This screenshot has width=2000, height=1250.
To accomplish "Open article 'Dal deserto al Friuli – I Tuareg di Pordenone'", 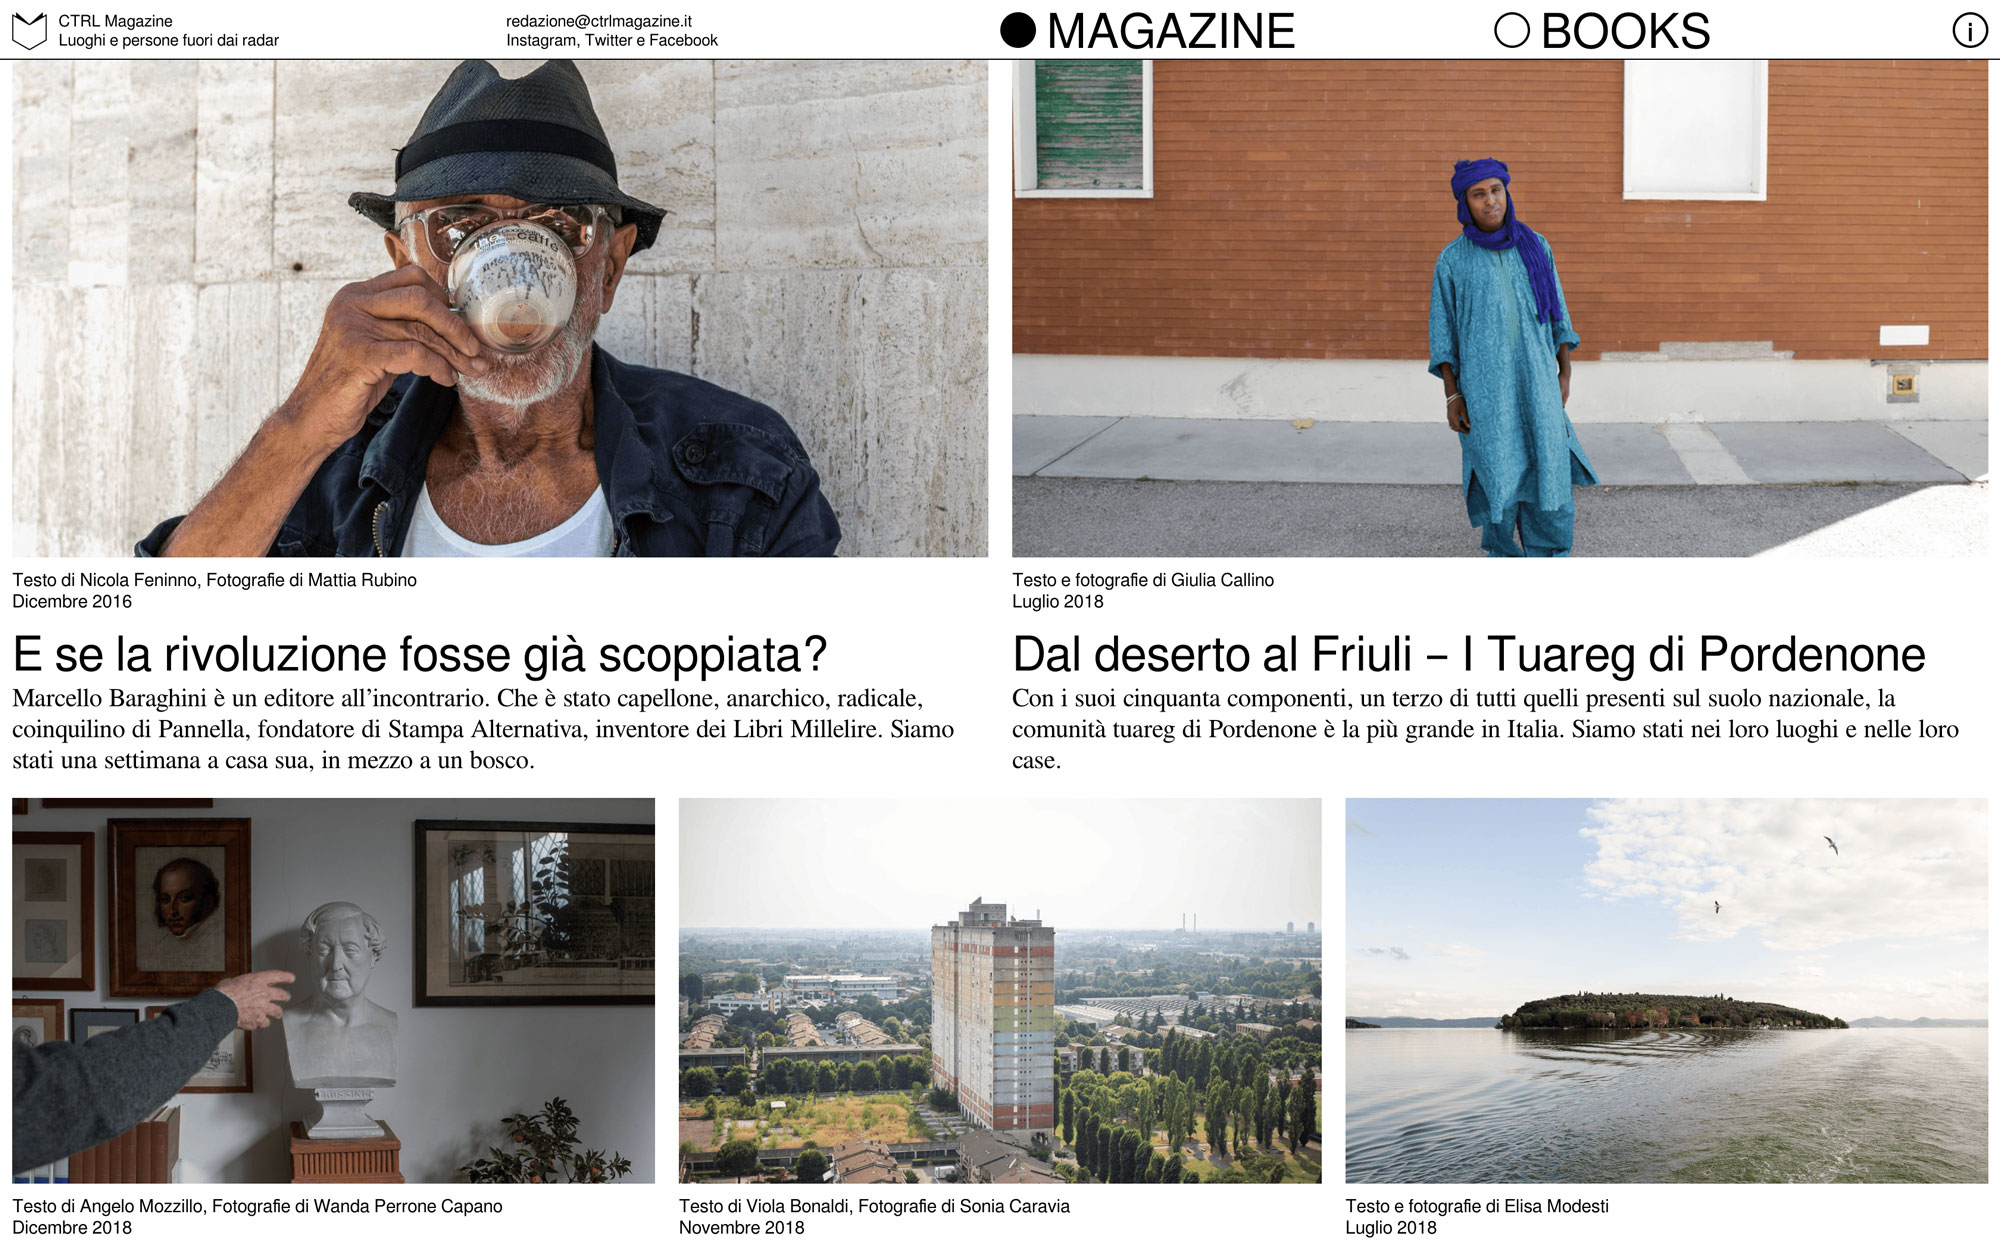I will tap(1469, 655).
